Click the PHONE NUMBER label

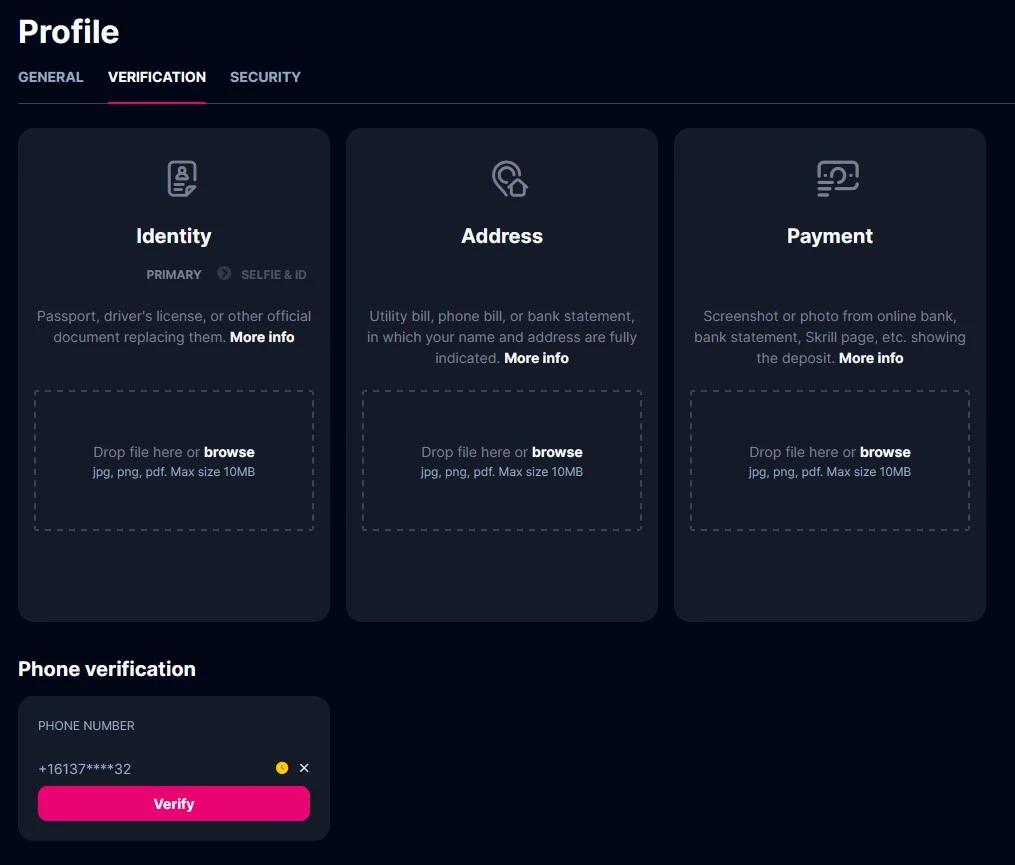pos(86,726)
